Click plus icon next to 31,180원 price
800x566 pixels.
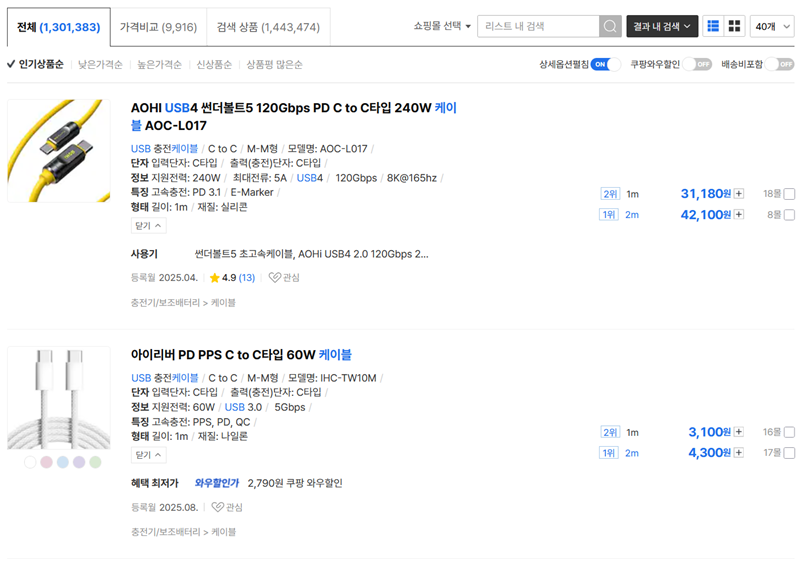[739, 193]
